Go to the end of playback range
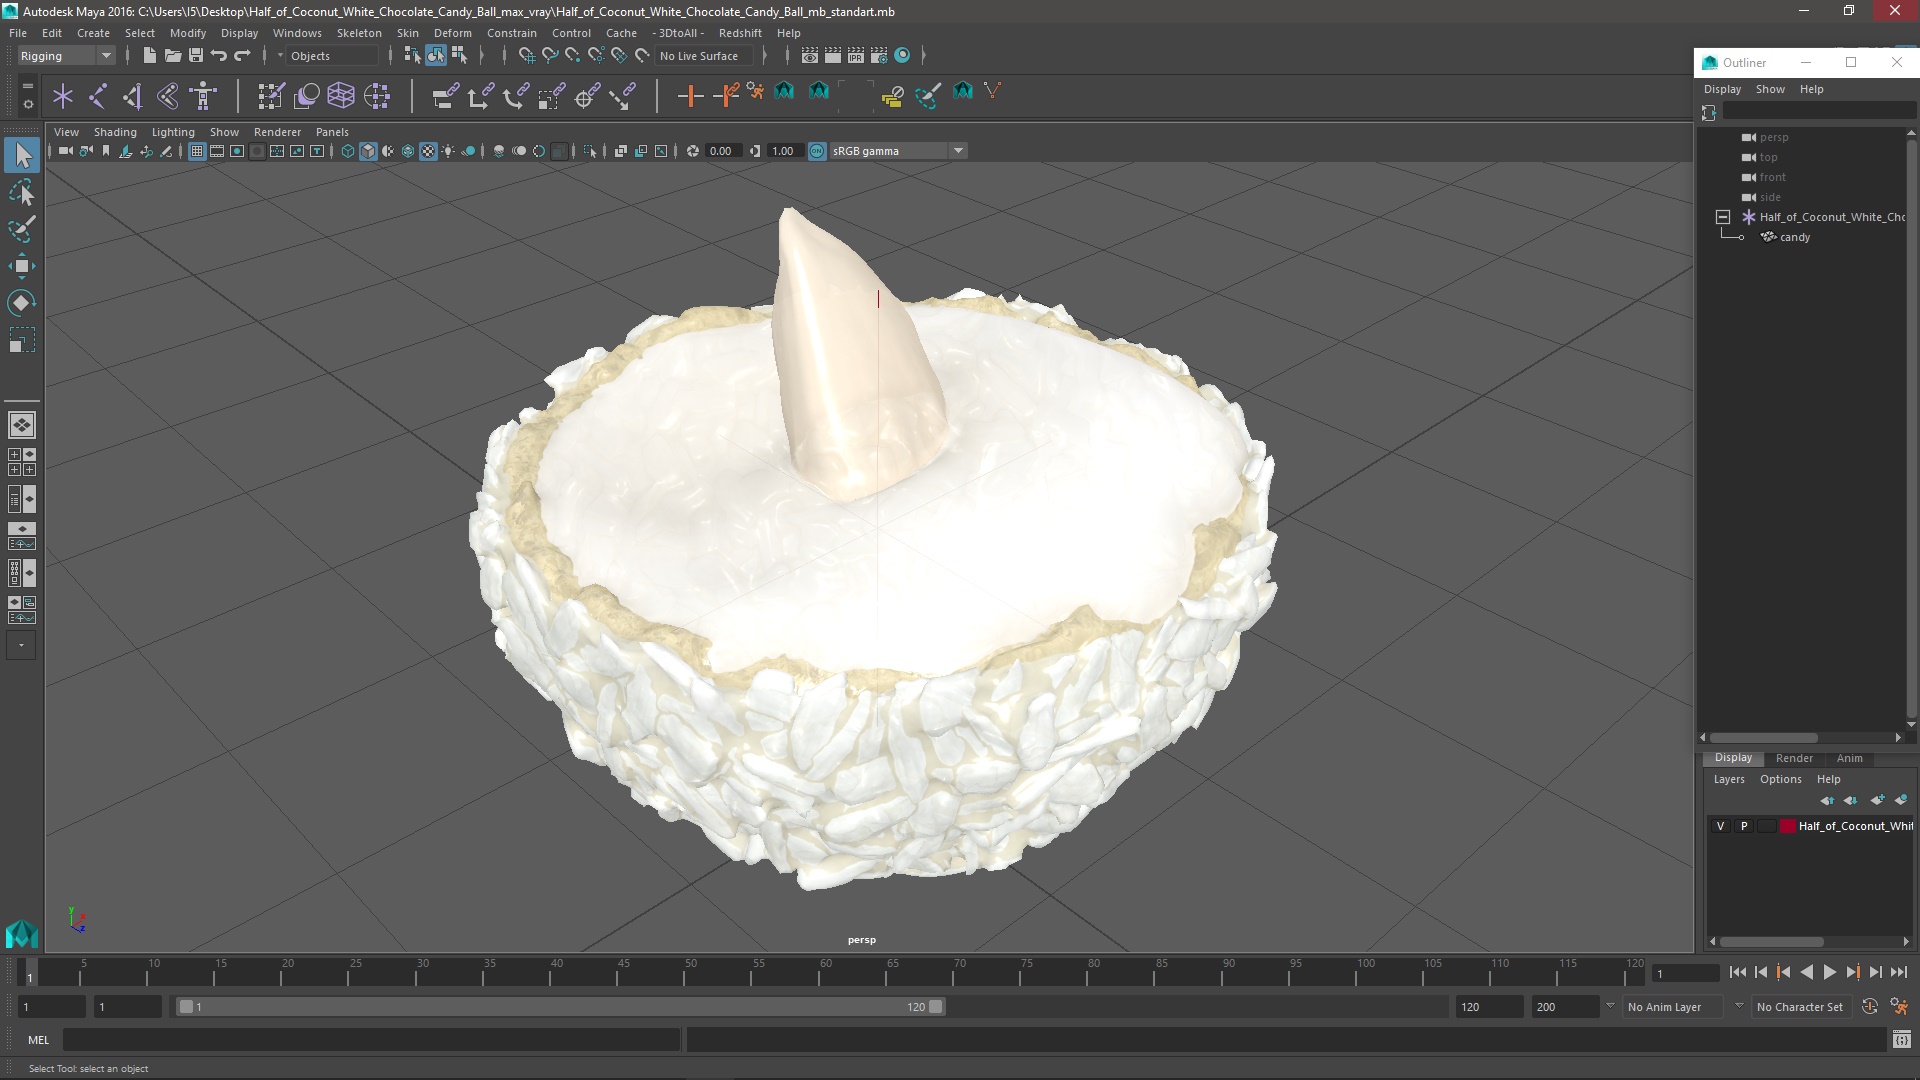1920x1080 pixels. 1899,972
